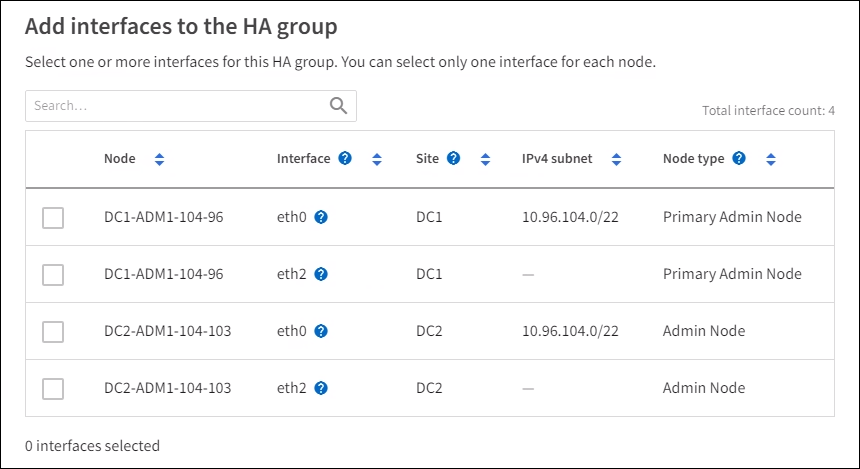
Task: Click help icon for DC1 eth2 interface
Action: click(321, 274)
